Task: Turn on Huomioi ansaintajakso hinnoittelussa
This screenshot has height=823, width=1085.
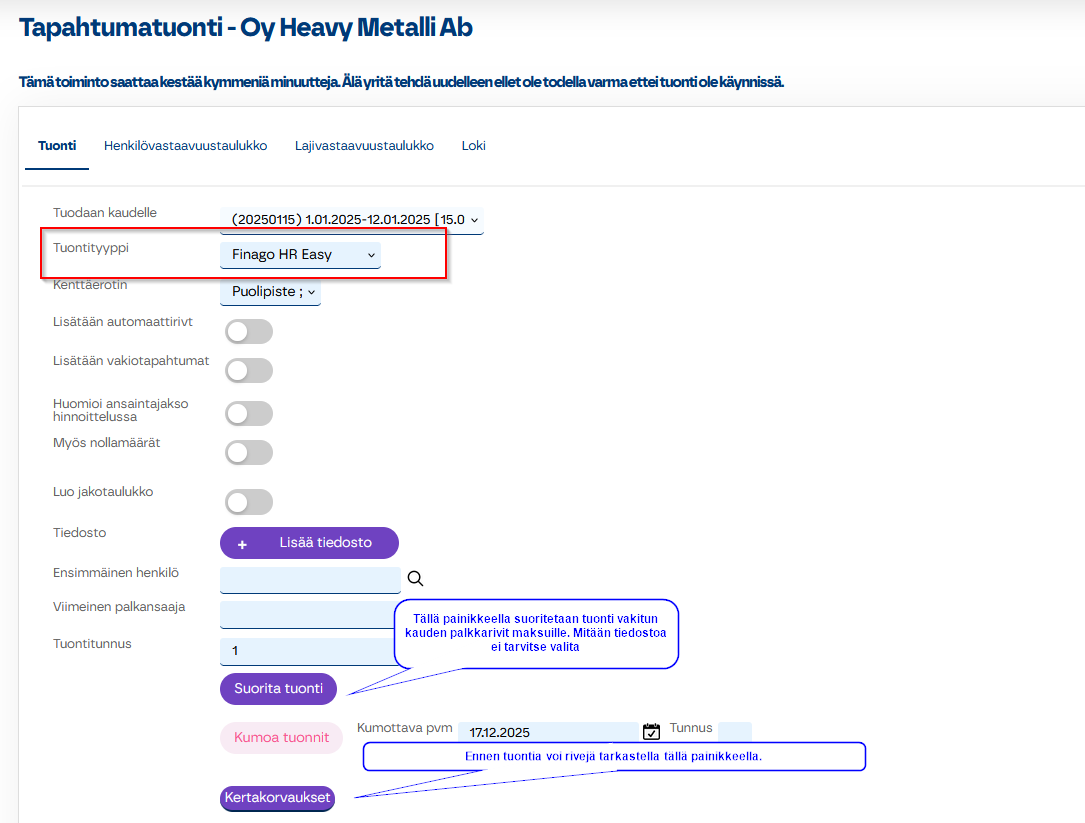Action: coord(249,413)
